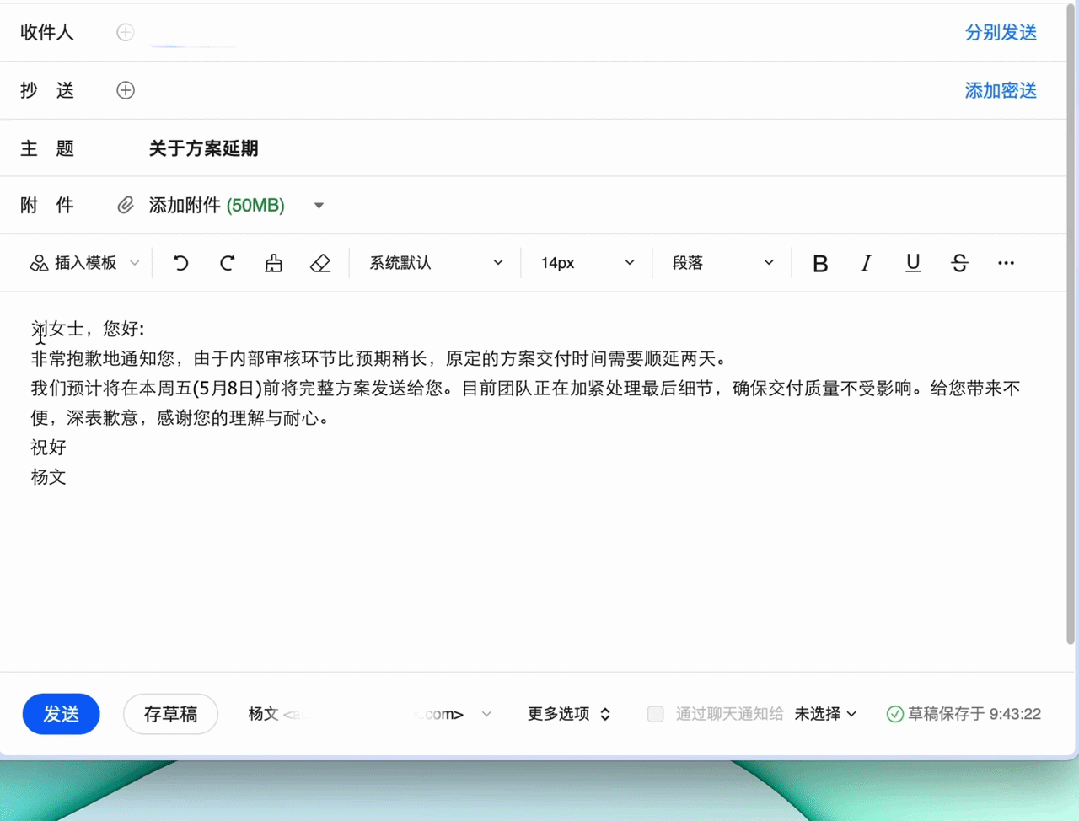Click the redo arrow icon
This screenshot has height=821, width=1079.
pos(227,263)
